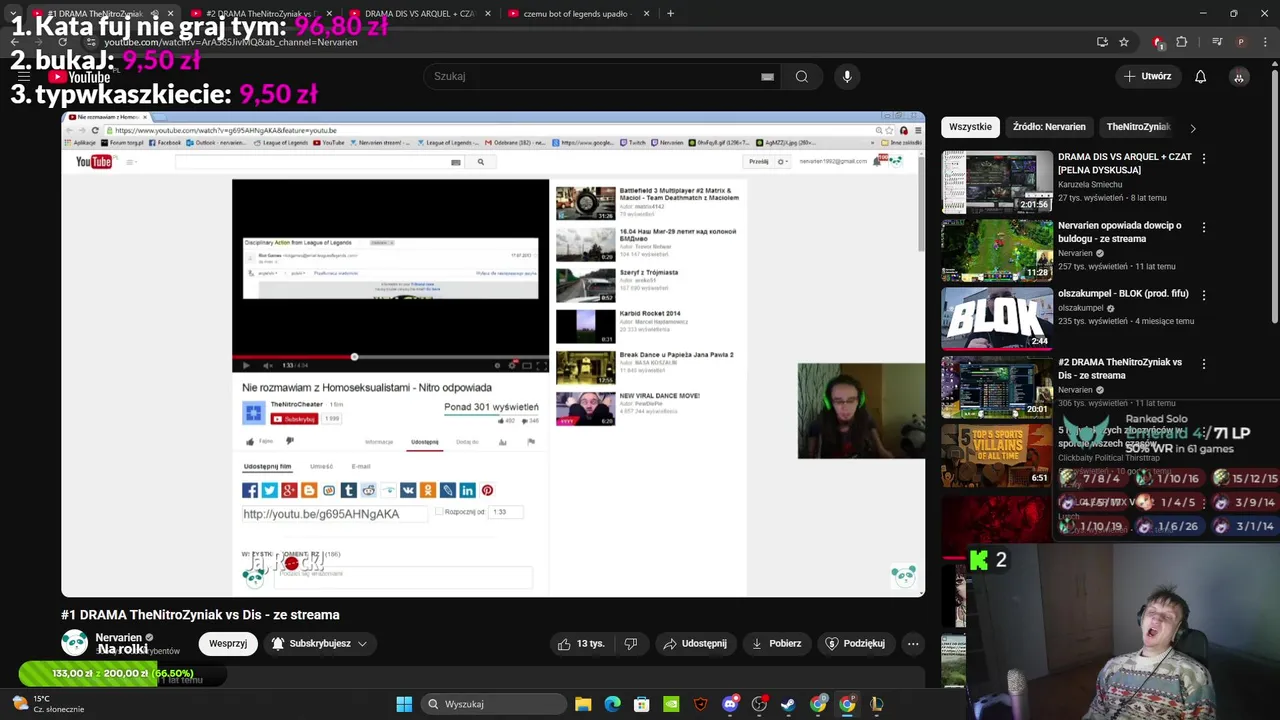Open on-screen keyboard in YouTube search

pyautogui.click(x=767, y=77)
